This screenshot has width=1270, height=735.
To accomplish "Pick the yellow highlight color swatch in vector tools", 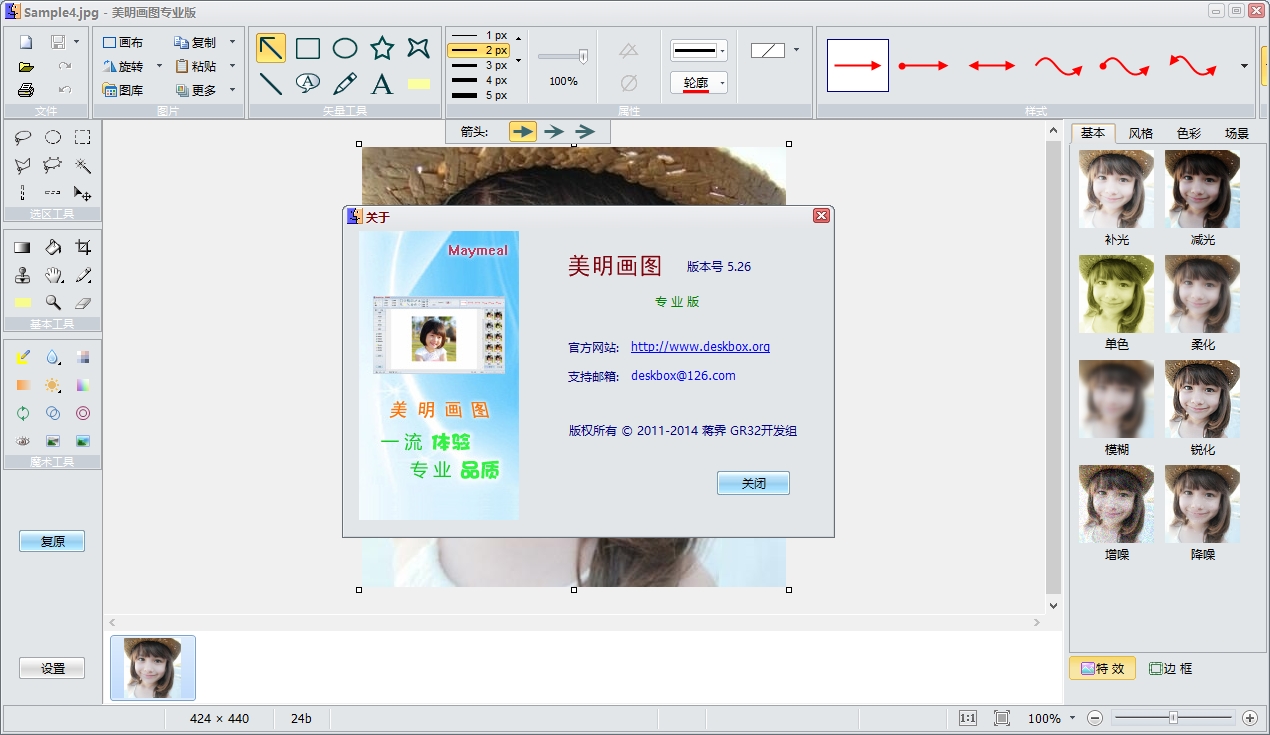I will tap(419, 84).
